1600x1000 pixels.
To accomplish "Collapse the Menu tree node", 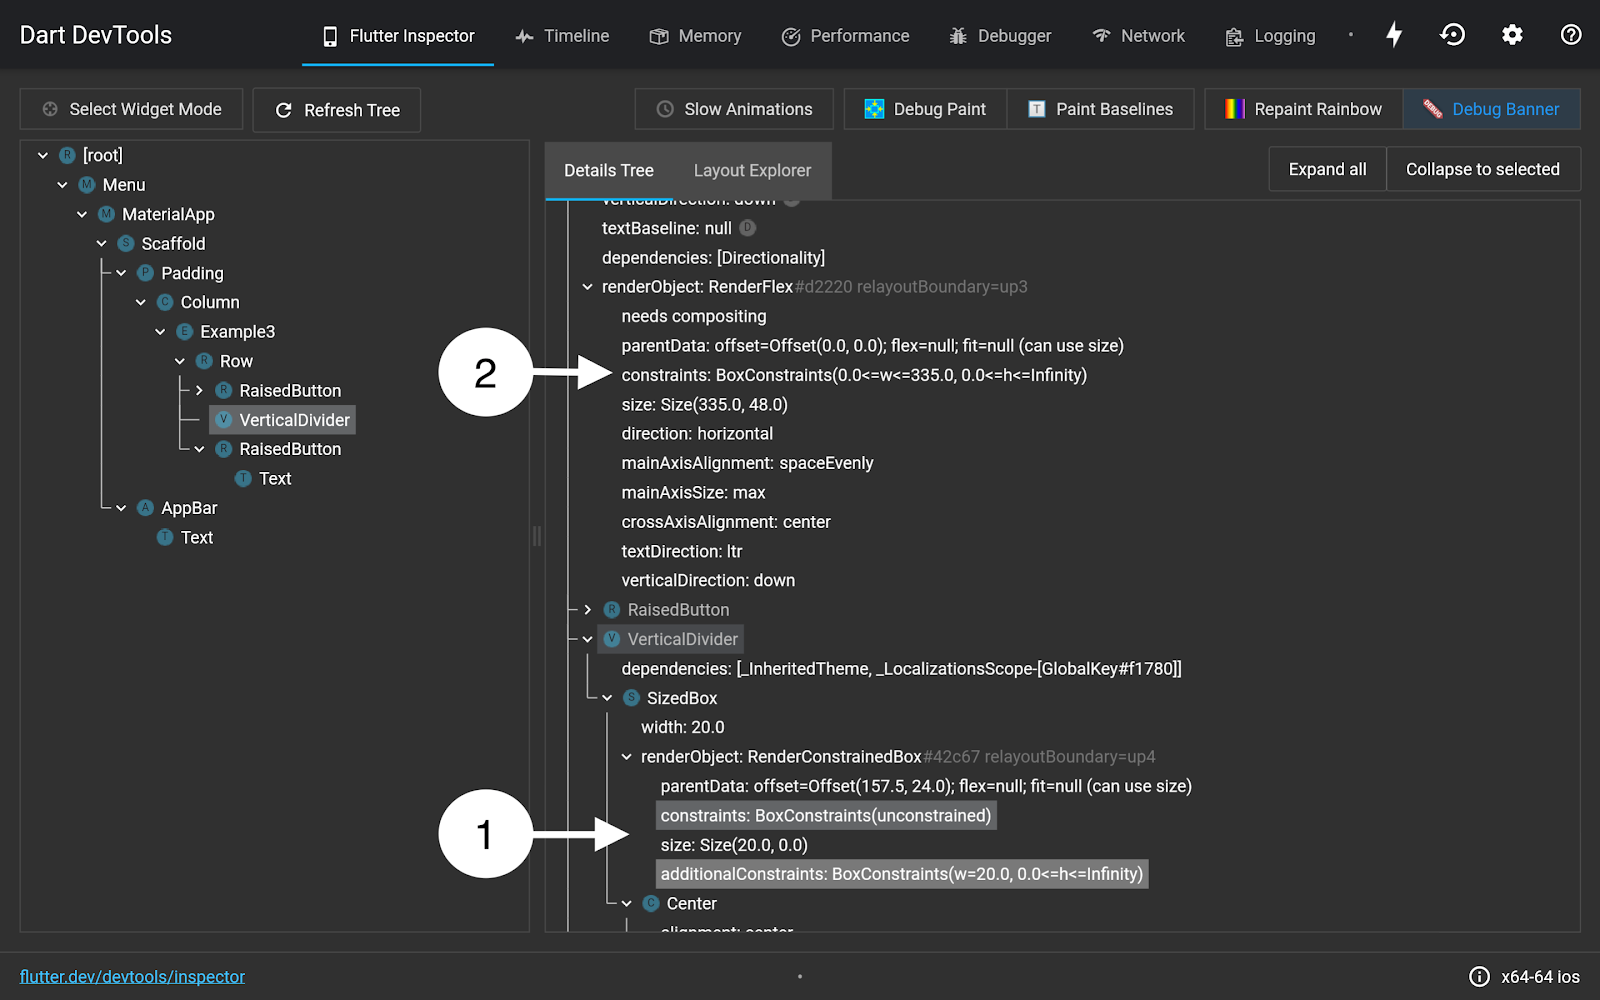I will [x=63, y=185].
